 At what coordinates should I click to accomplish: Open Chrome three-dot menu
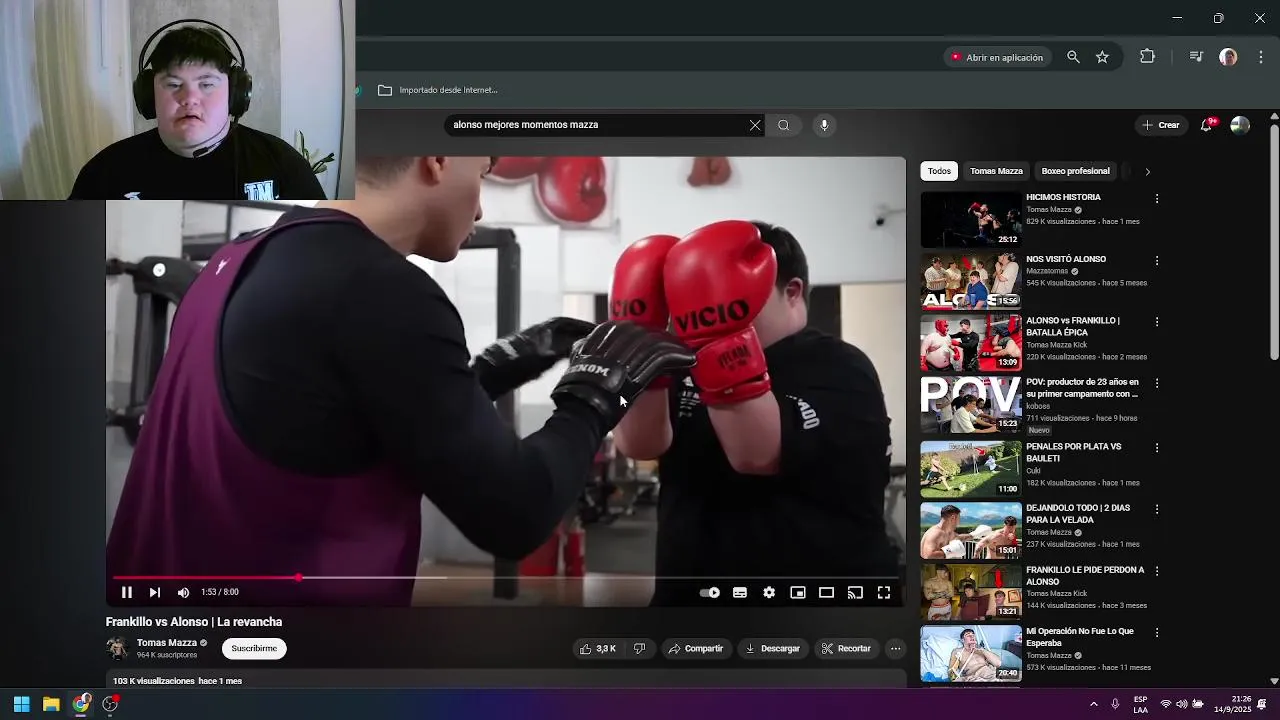coord(1260,57)
